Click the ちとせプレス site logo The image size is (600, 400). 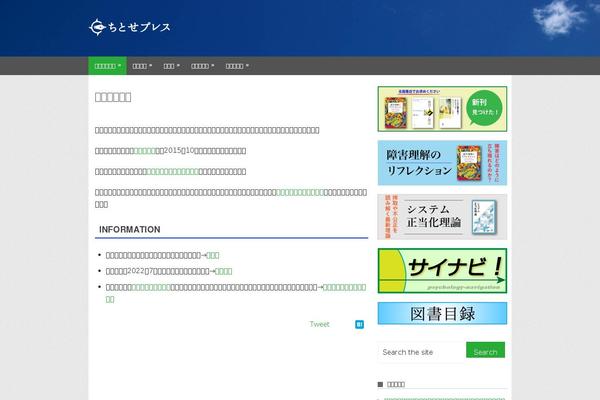(130, 27)
